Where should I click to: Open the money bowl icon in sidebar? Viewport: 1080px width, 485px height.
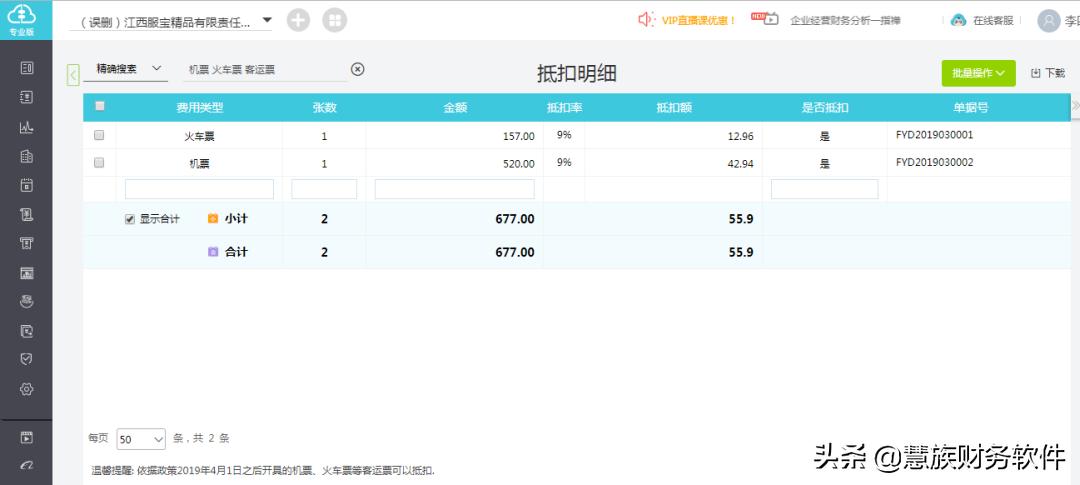click(x=26, y=302)
